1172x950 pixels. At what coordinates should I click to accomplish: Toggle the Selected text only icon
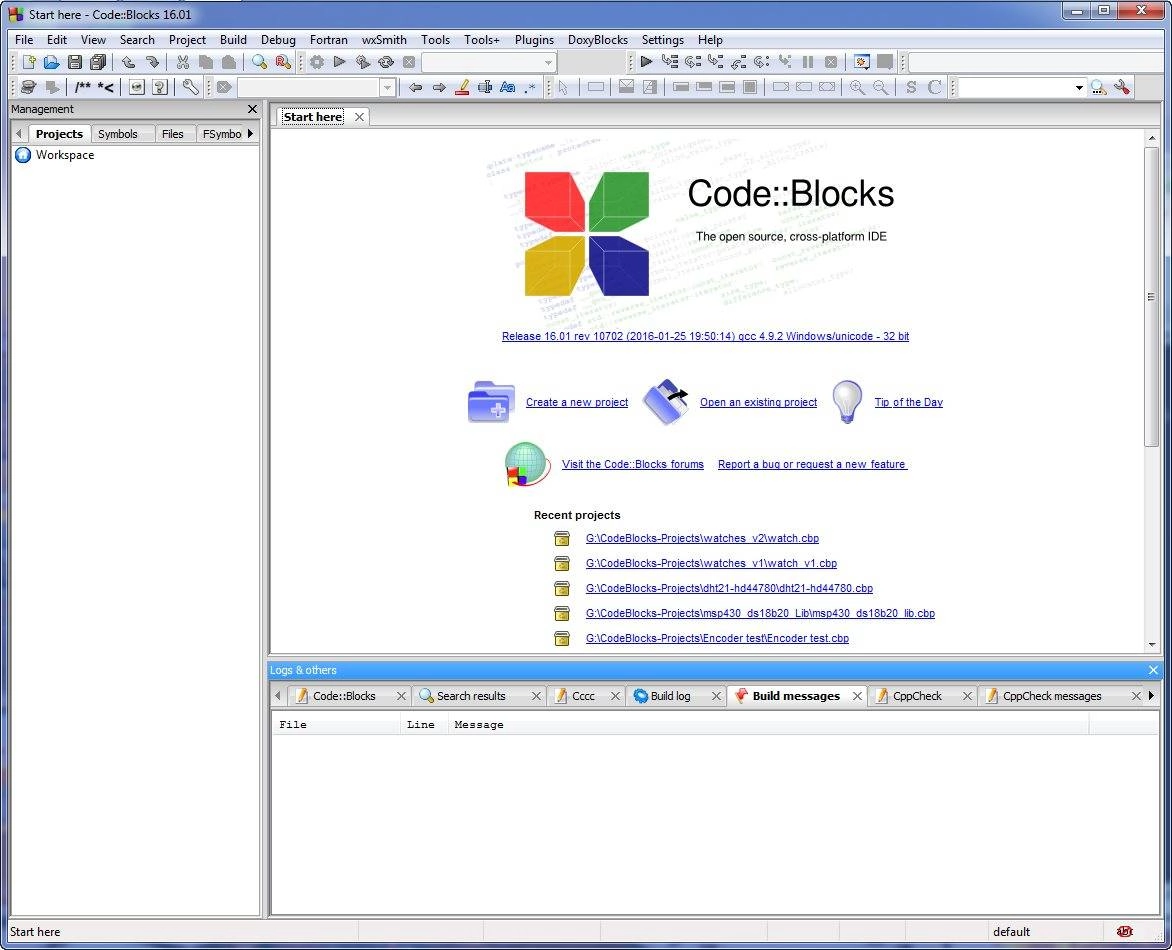click(x=484, y=87)
